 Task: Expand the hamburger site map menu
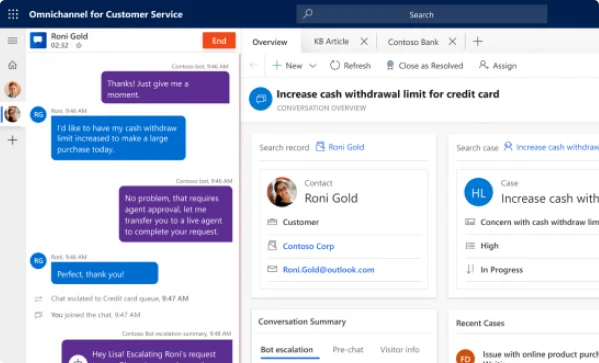click(x=13, y=41)
